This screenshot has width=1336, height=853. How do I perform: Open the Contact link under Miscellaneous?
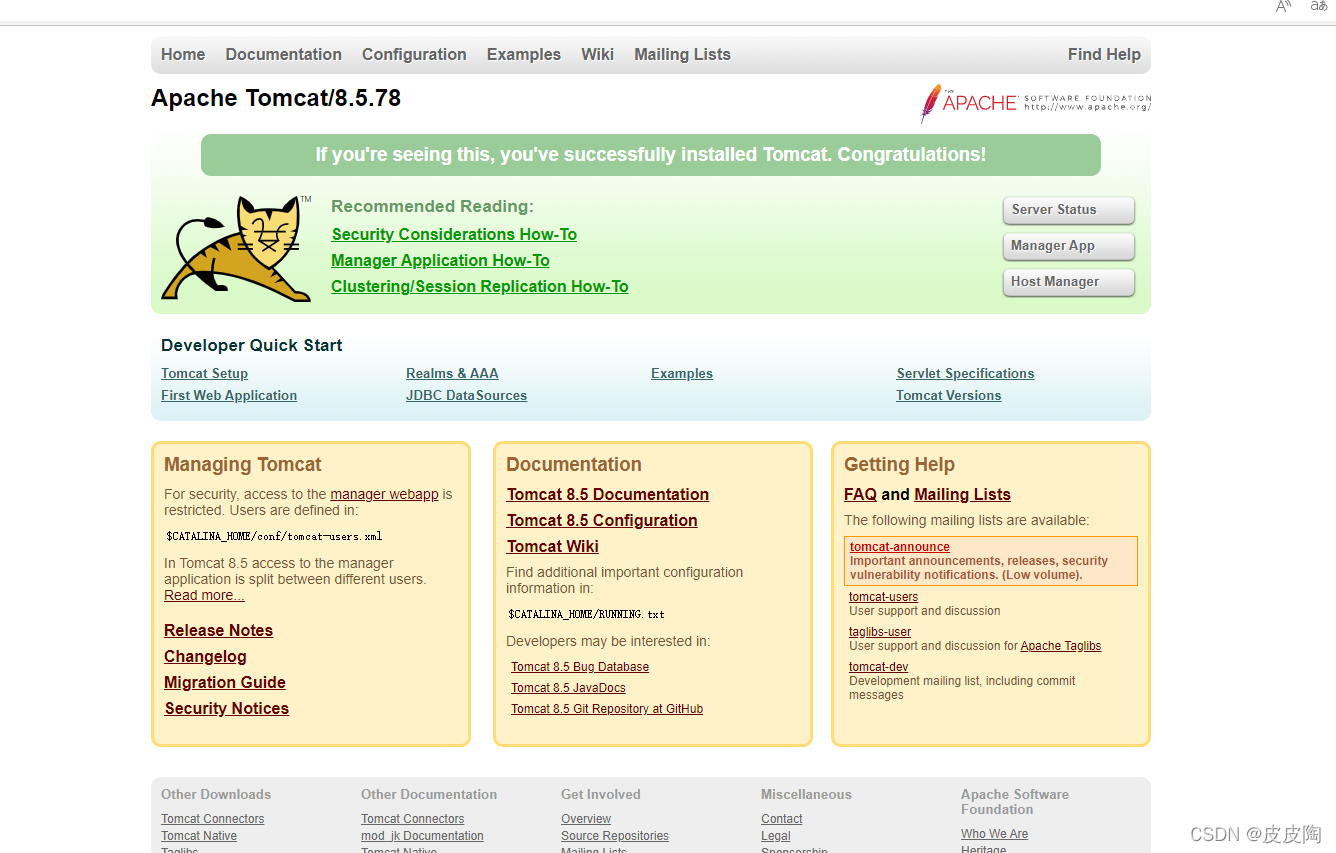[x=782, y=819]
